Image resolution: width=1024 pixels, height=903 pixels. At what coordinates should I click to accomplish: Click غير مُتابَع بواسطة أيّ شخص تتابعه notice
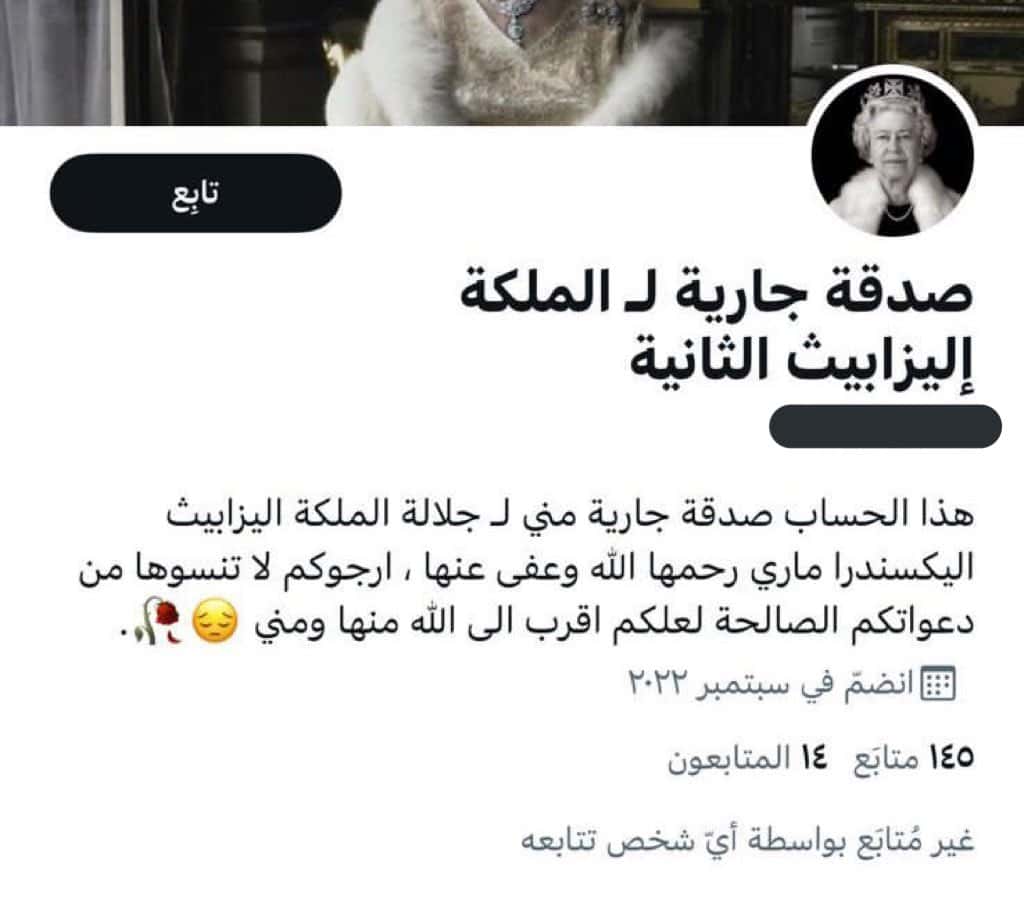[x=747, y=840]
